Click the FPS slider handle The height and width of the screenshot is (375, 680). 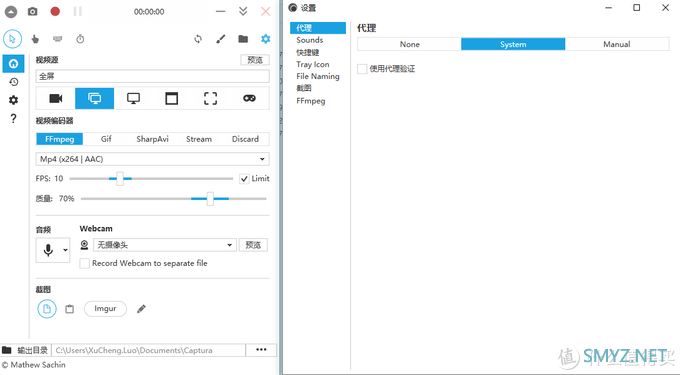point(120,179)
